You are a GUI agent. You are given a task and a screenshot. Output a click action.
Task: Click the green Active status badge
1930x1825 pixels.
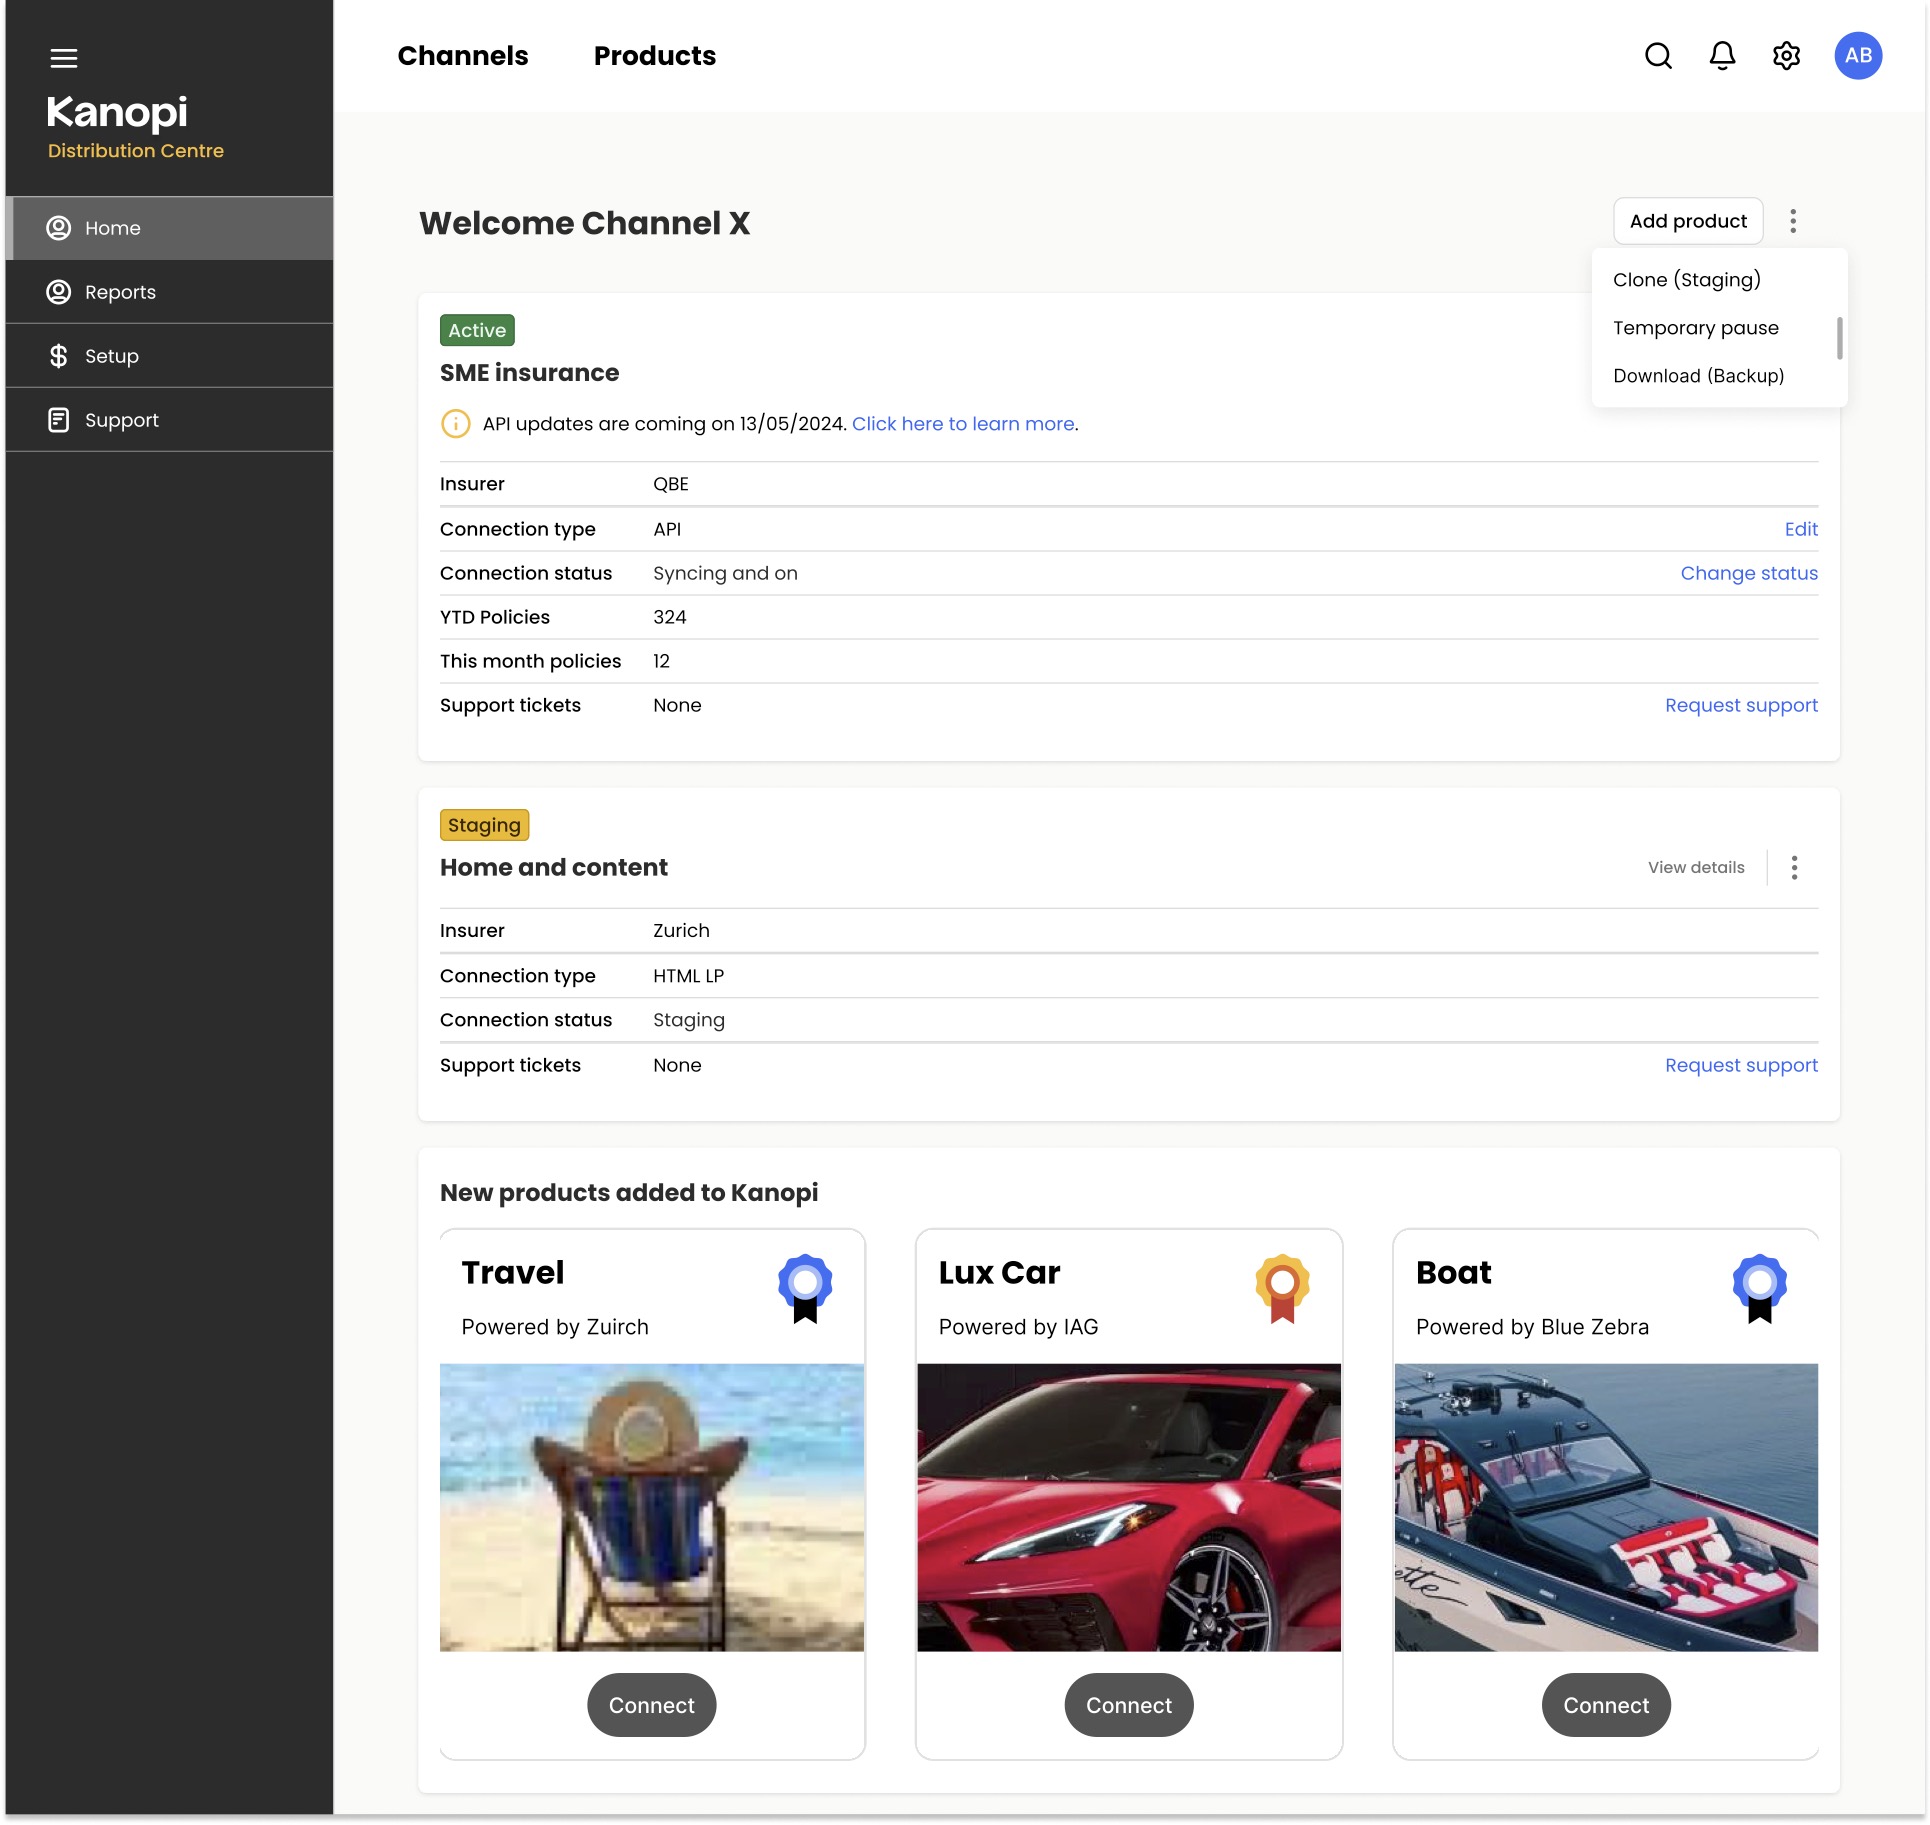477,330
